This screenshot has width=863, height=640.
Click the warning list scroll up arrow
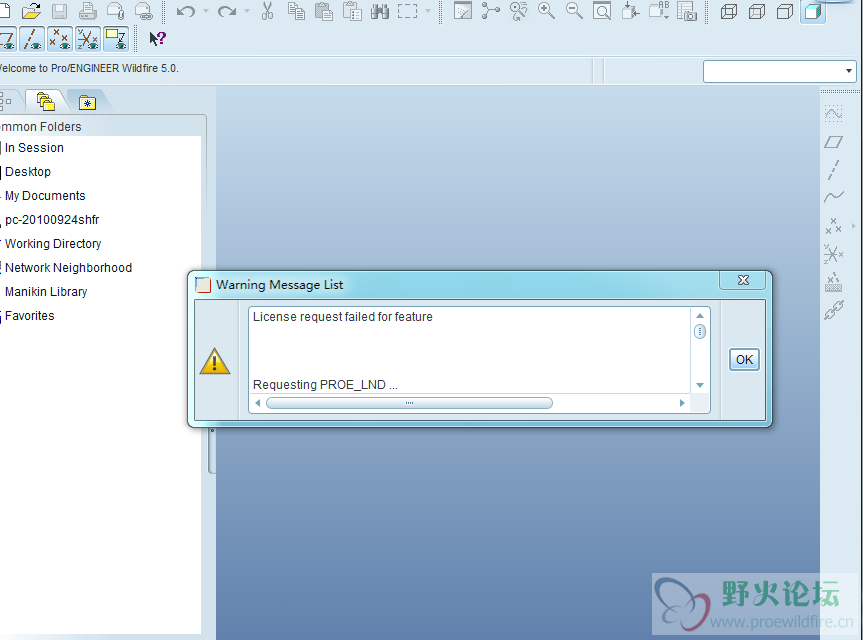coord(700,316)
